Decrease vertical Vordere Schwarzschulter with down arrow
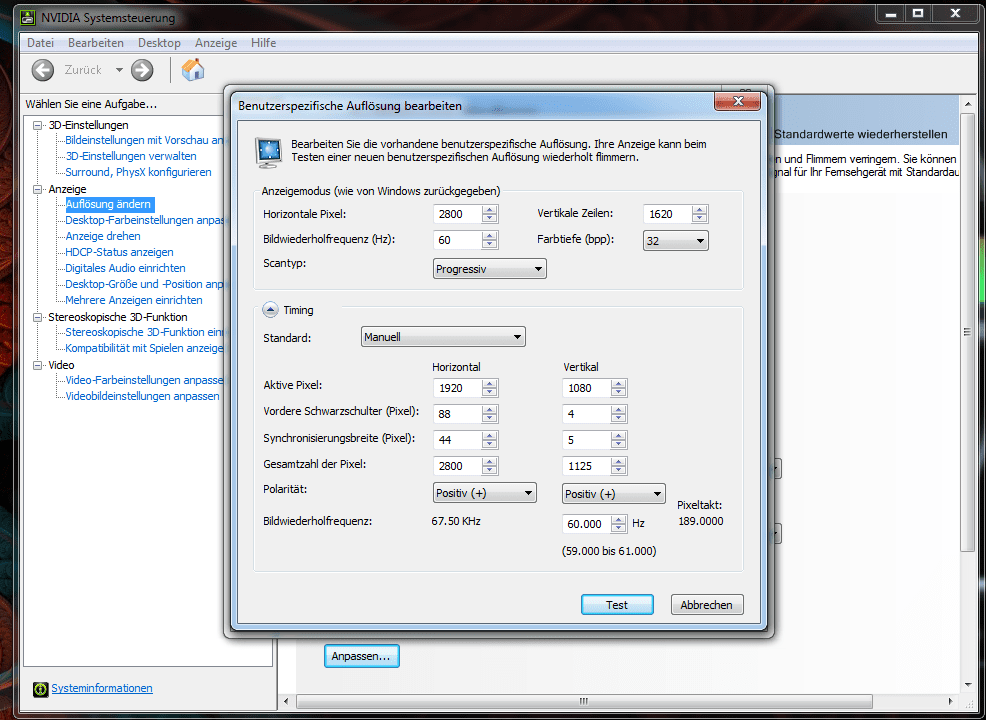This screenshot has height=720, width=986. coord(619,418)
